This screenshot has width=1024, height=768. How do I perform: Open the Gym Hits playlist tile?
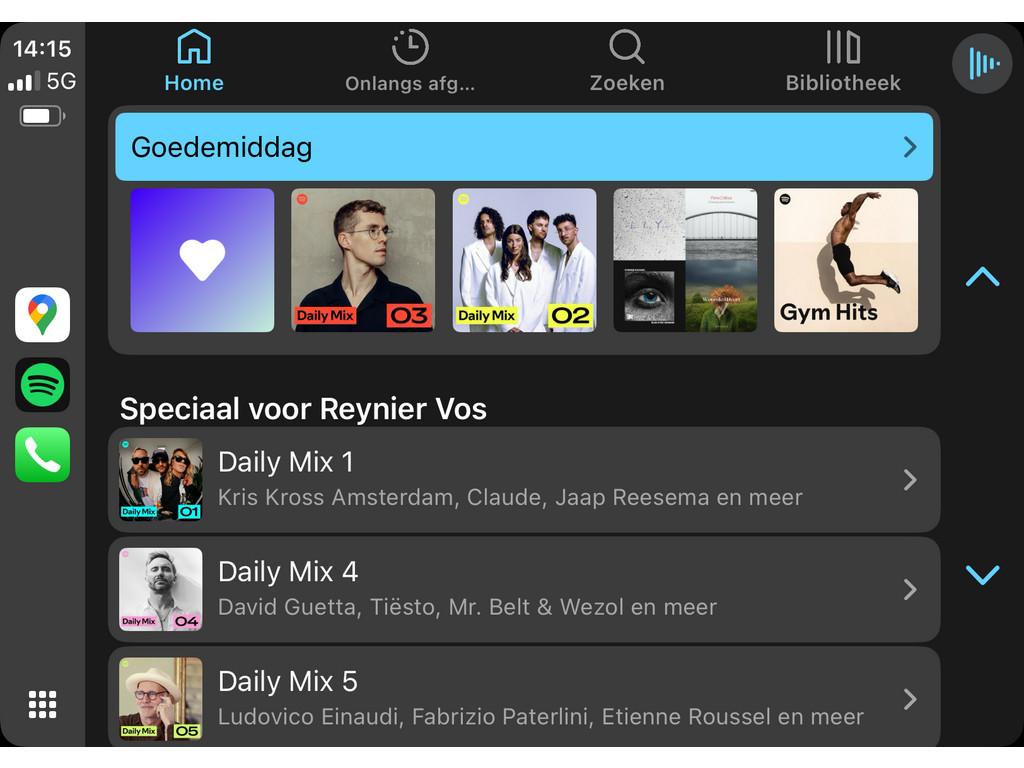pos(846,260)
